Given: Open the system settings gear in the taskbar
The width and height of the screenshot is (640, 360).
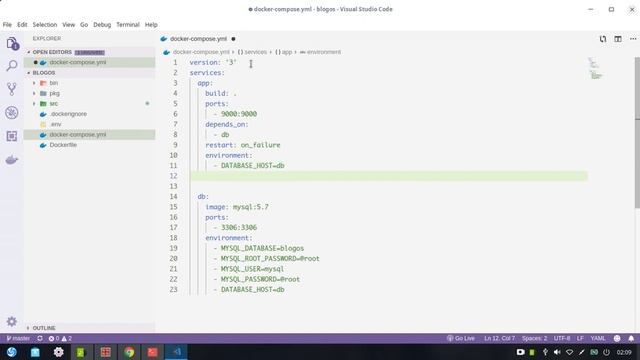Looking at the screenshot, I should (x=59, y=352).
